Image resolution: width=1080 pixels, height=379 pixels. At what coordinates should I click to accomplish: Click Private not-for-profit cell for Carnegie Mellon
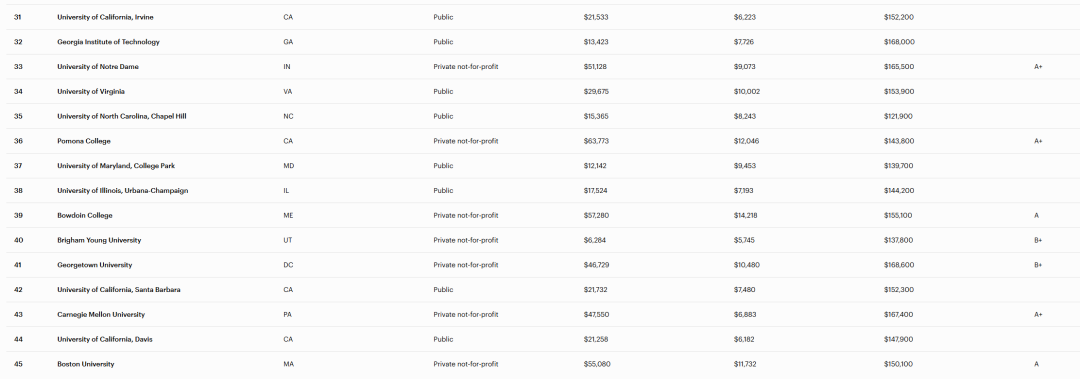point(466,315)
